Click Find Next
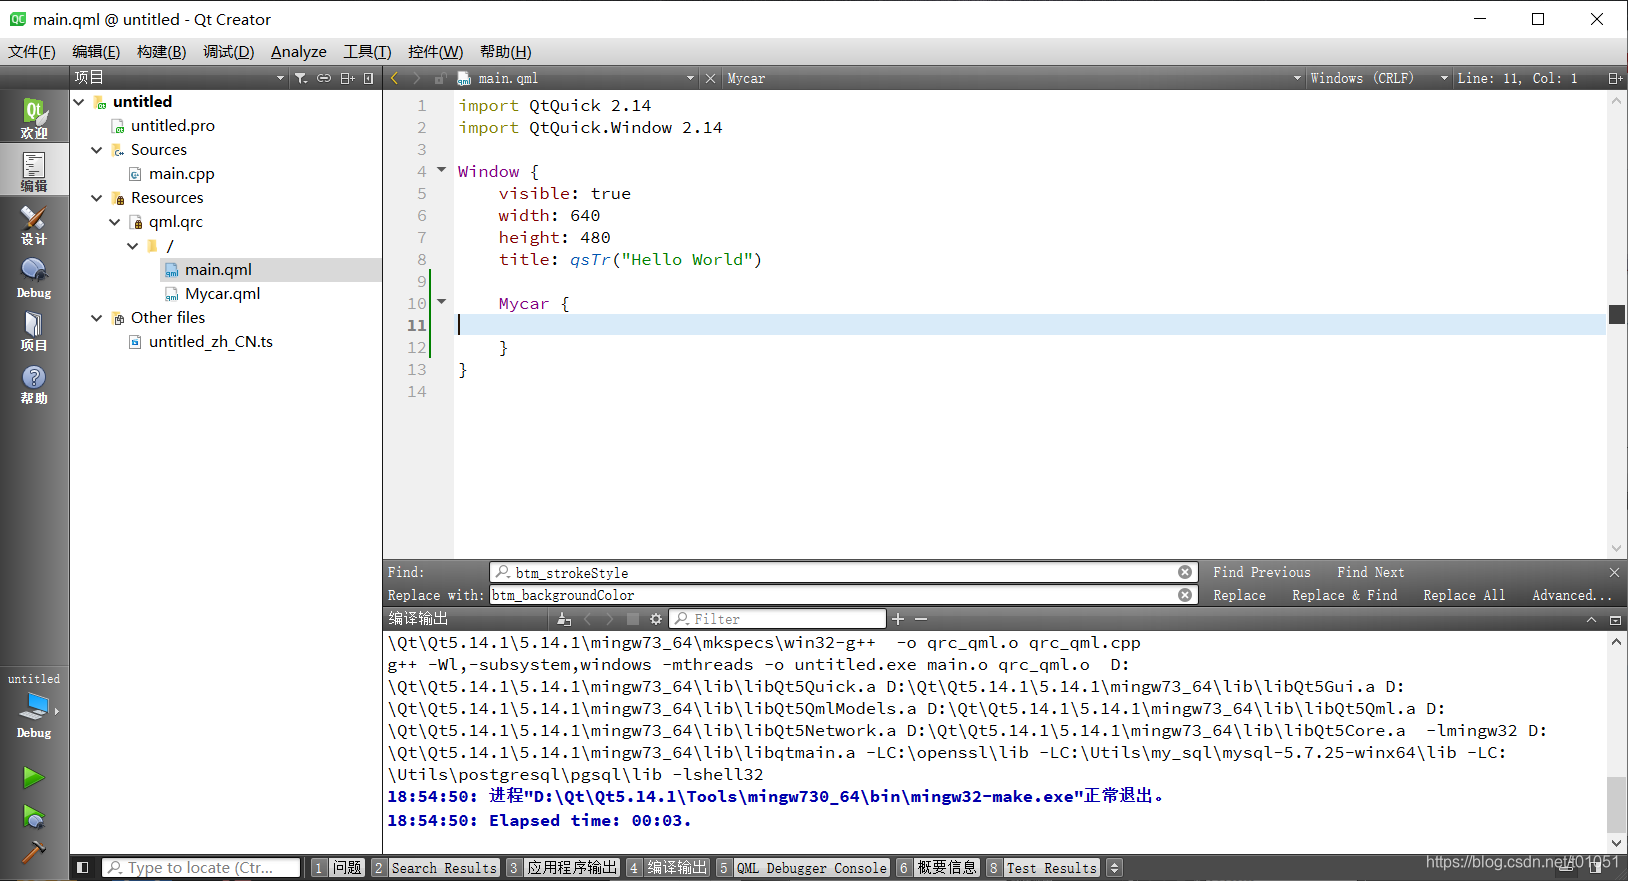1628x881 pixels. click(1371, 572)
